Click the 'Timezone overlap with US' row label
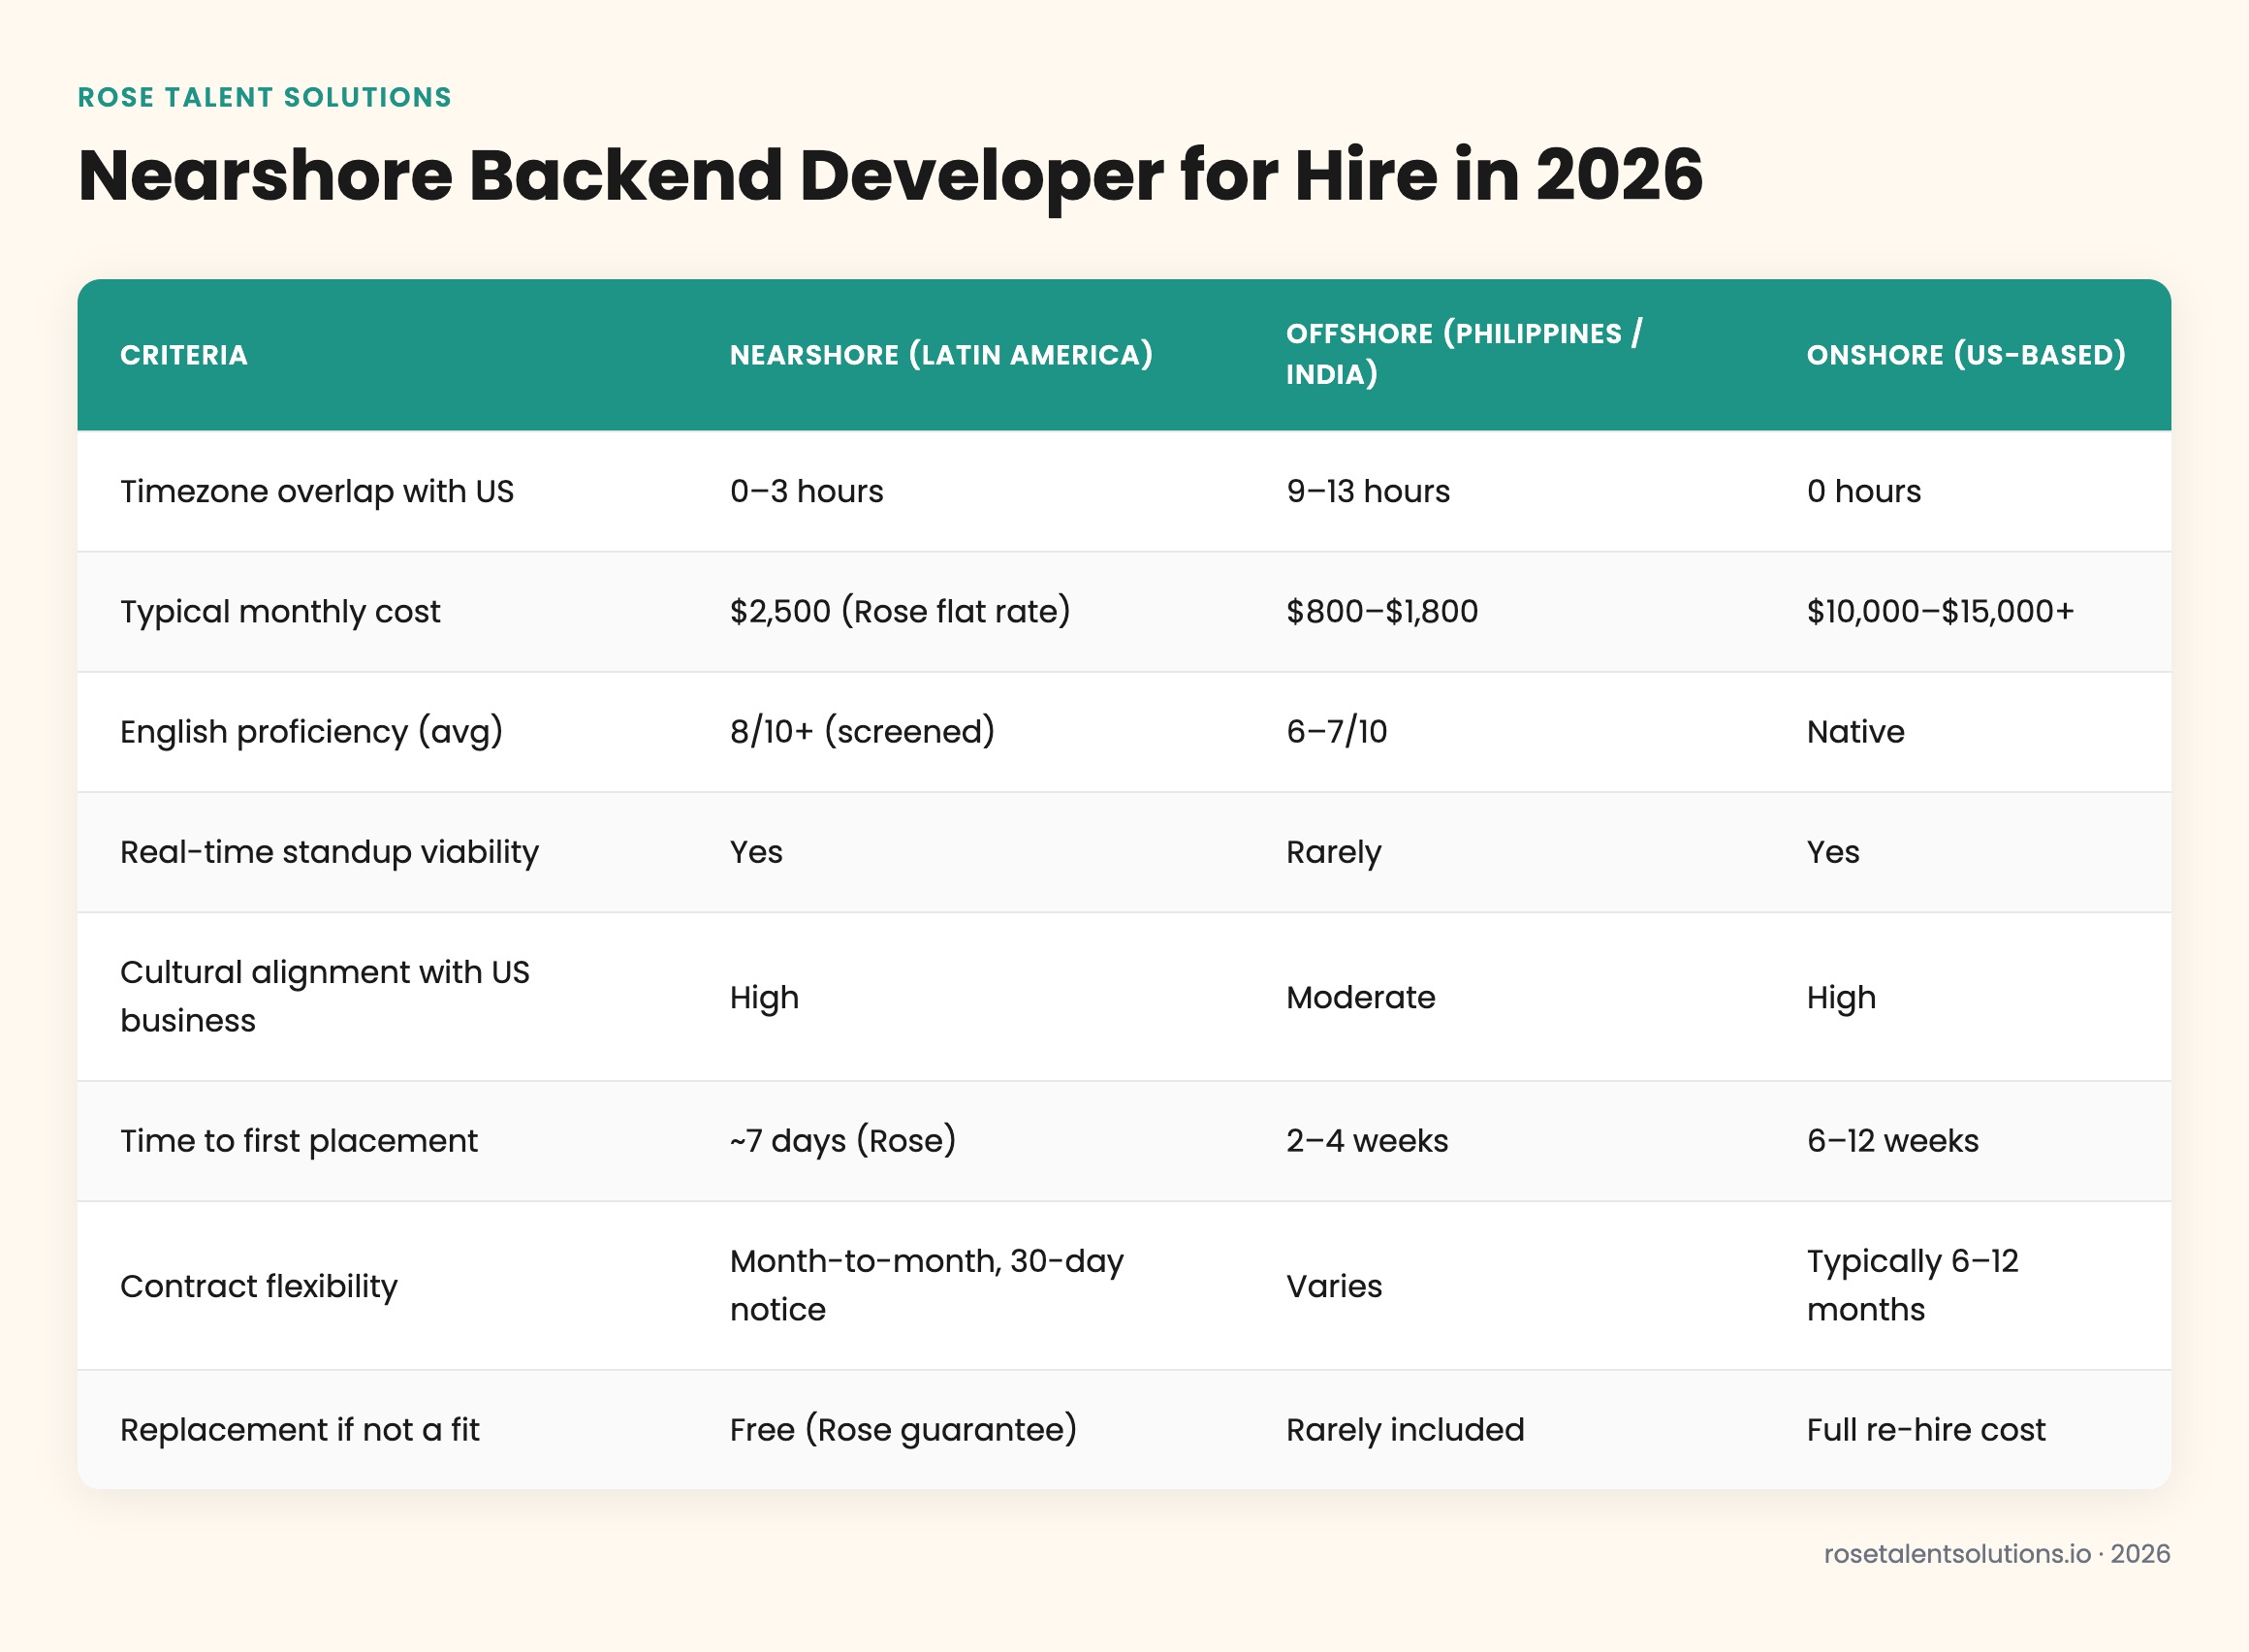This screenshot has height=1652, width=2249. pos(317,491)
